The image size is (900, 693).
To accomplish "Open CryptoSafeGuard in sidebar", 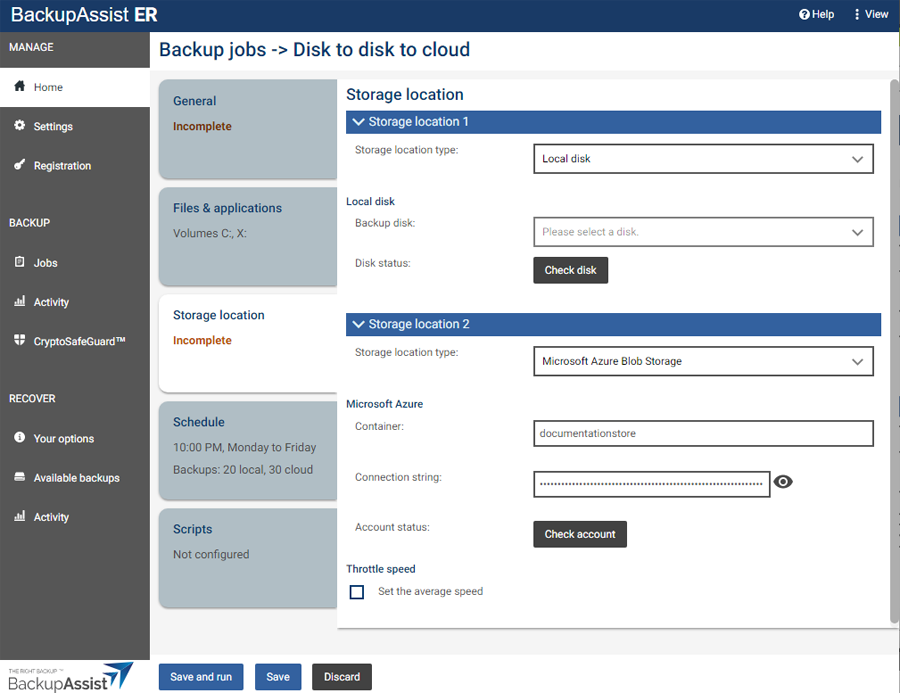I will 75,341.
